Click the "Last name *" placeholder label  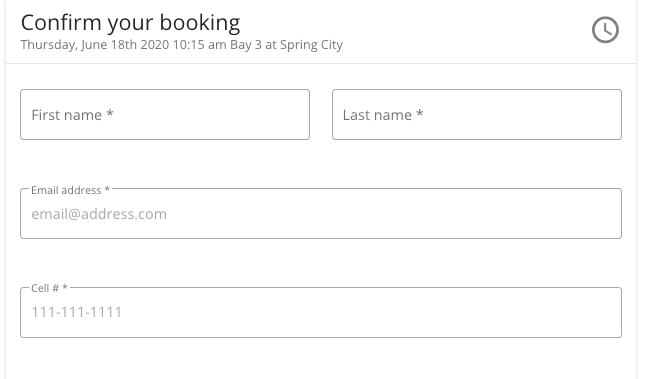tap(383, 115)
